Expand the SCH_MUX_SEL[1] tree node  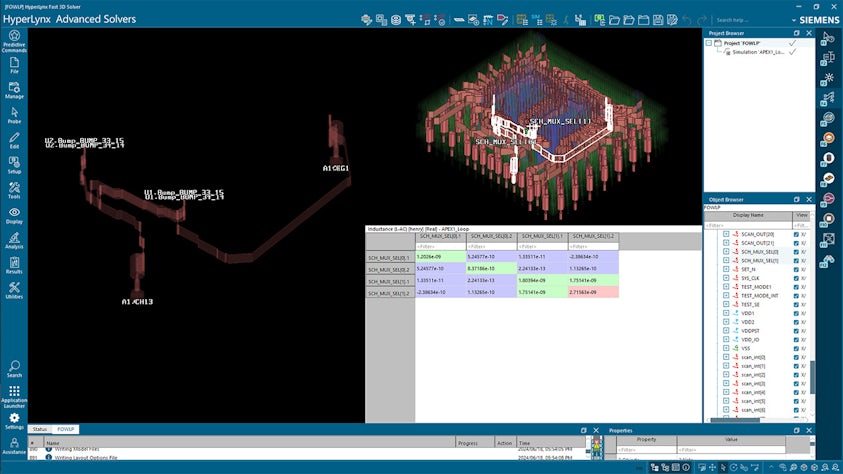726,261
